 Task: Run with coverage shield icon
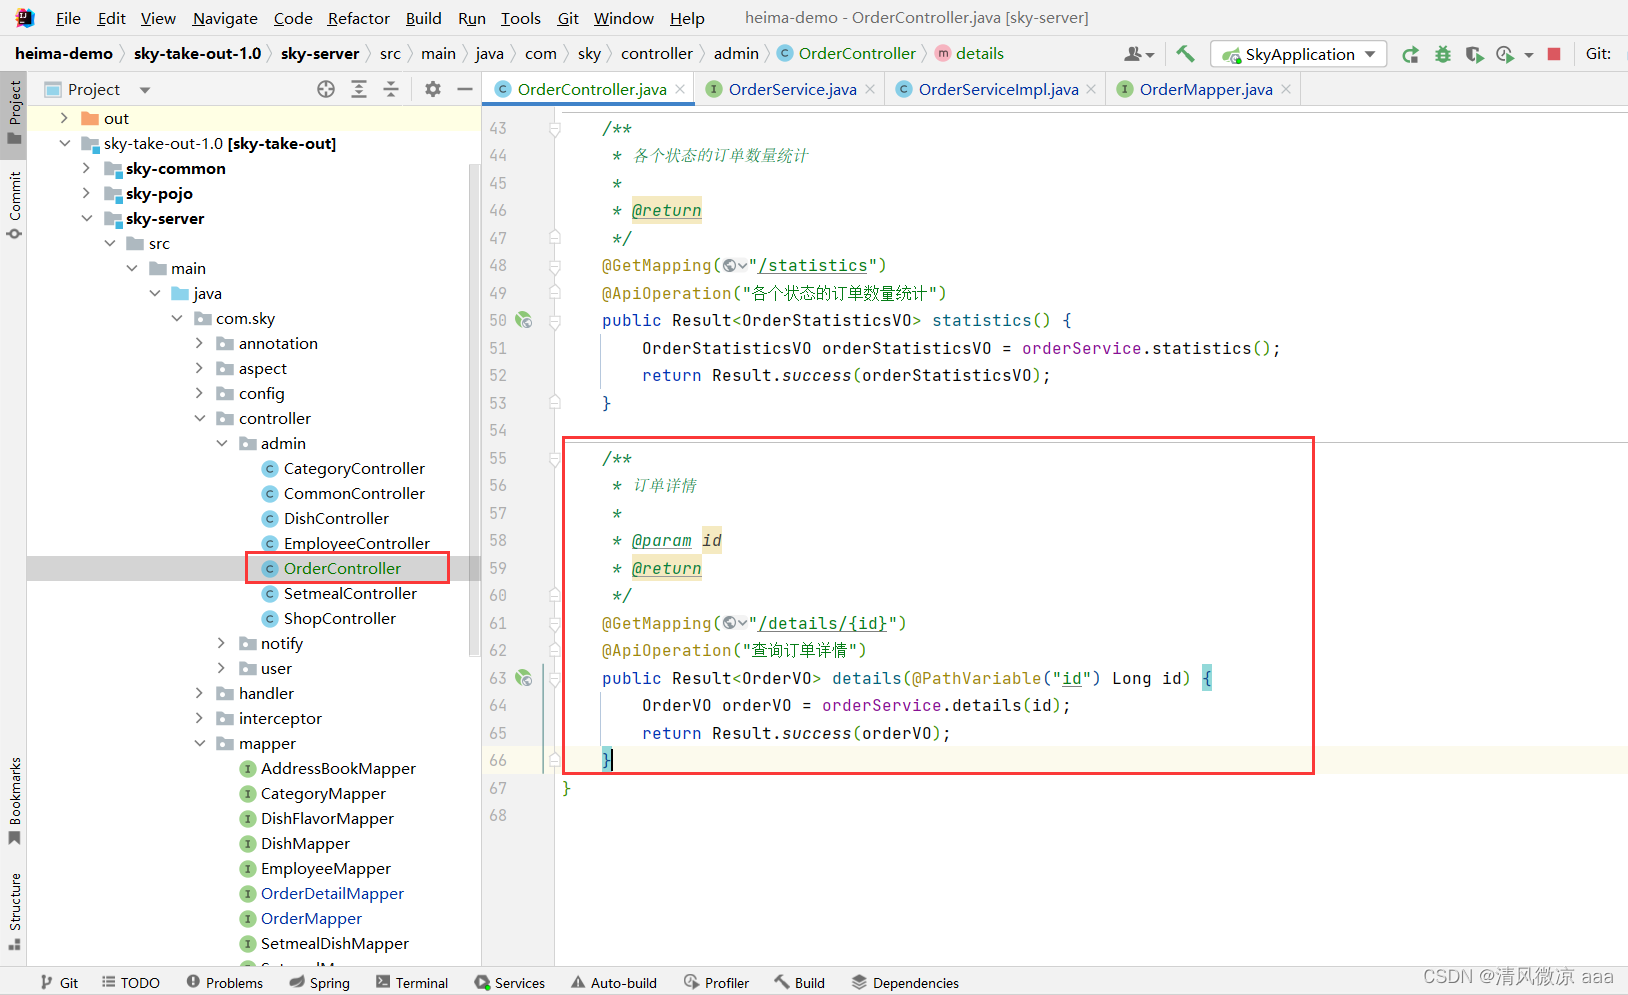tap(1474, 54)
